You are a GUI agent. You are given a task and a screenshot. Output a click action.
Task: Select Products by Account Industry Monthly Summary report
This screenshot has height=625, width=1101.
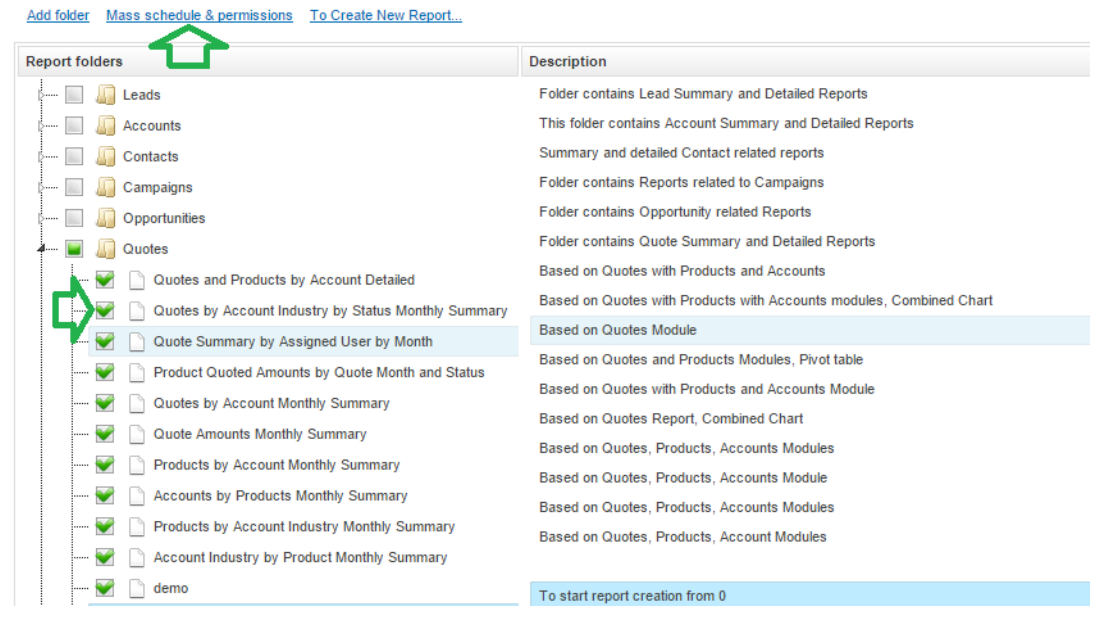(304, 526)
